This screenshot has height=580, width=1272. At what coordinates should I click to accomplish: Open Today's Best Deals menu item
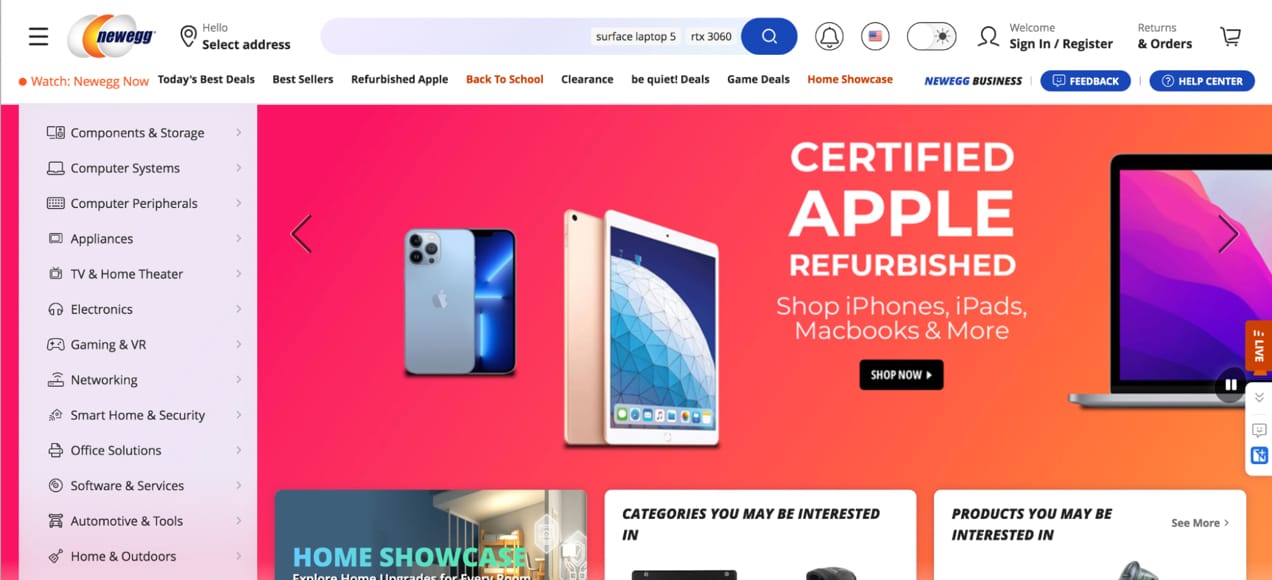click(x=206, y=80)
